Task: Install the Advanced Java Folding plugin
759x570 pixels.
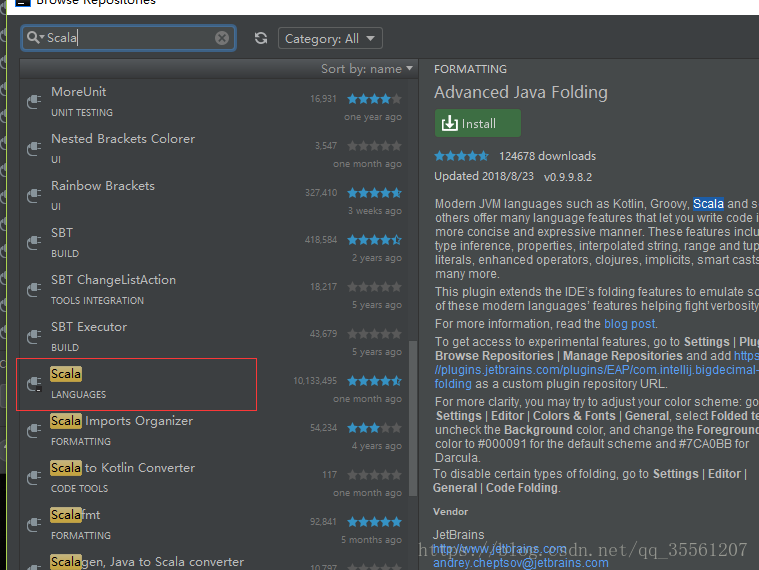Action: click(478, 123)
